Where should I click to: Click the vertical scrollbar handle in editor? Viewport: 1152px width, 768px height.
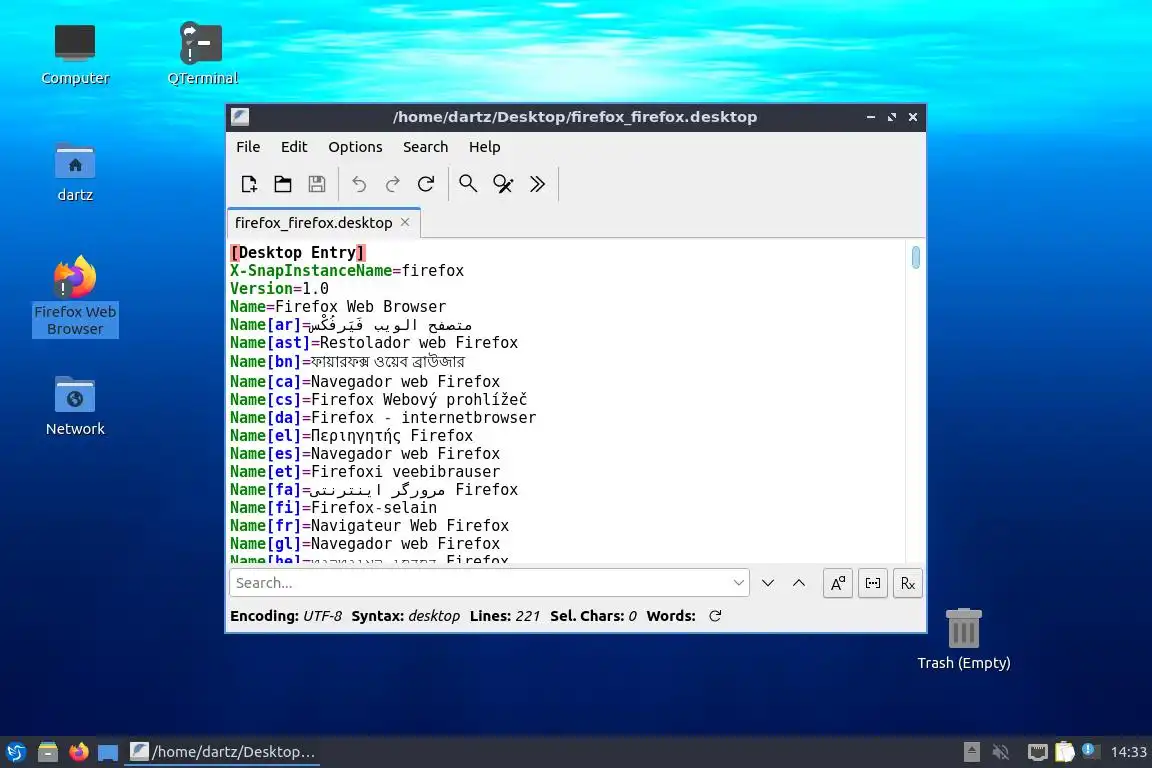(x=915, y=257)
